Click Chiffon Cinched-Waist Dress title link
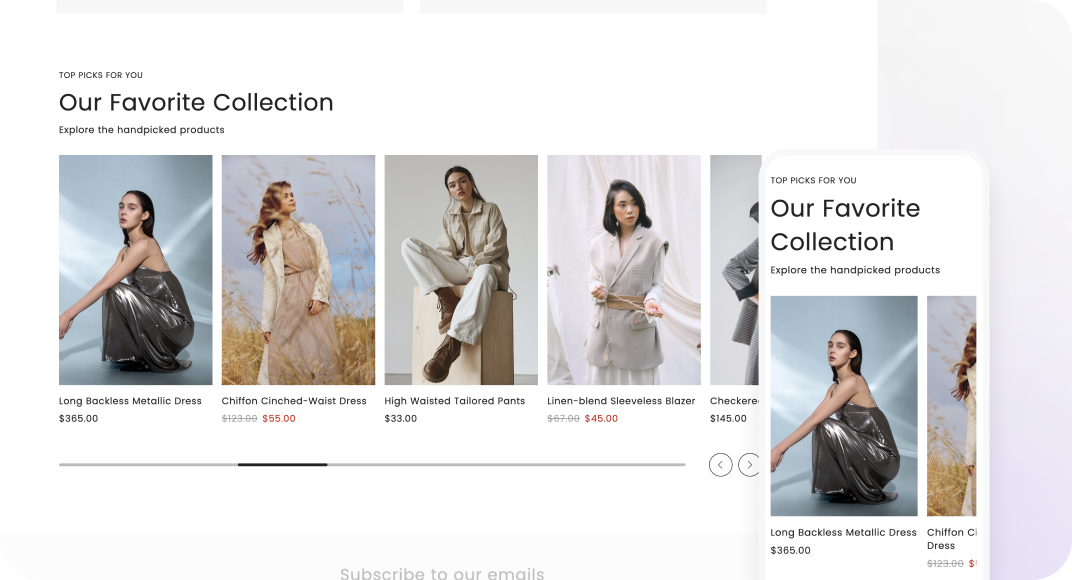 click(x=294, y=401)
